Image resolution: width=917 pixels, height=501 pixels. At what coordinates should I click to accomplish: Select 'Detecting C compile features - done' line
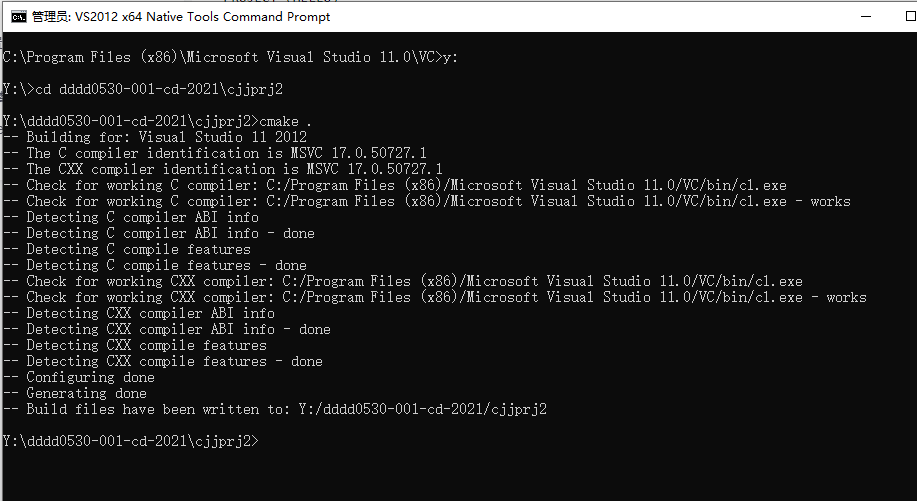154,265
